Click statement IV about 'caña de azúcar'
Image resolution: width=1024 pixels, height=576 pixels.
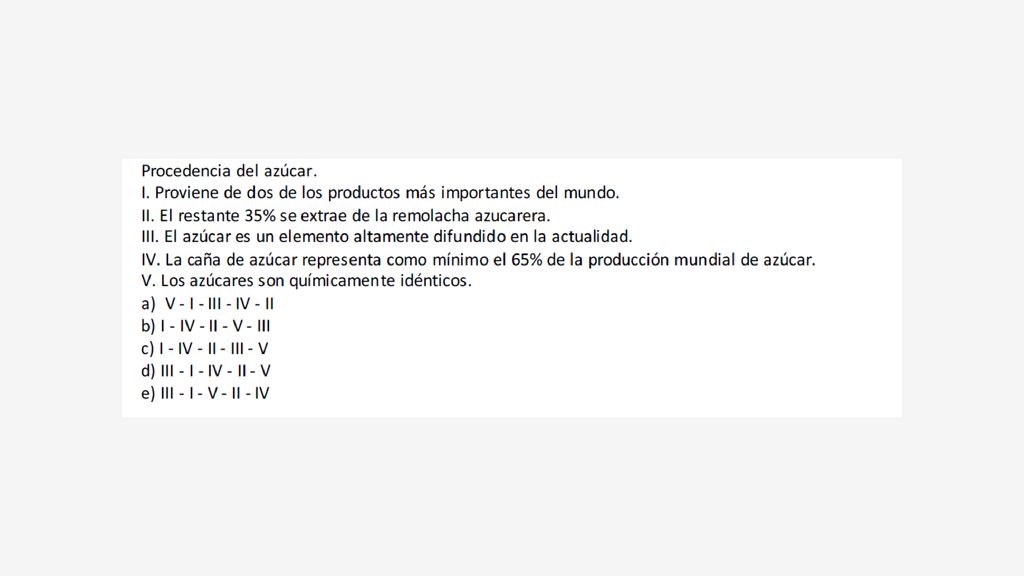(x=478, y=260)
